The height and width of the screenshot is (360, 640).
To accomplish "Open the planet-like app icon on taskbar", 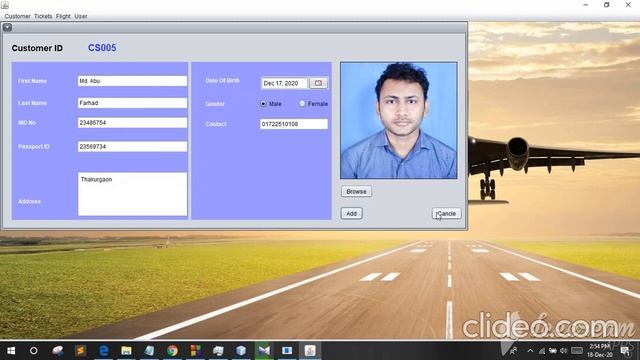I will point(58,351).
